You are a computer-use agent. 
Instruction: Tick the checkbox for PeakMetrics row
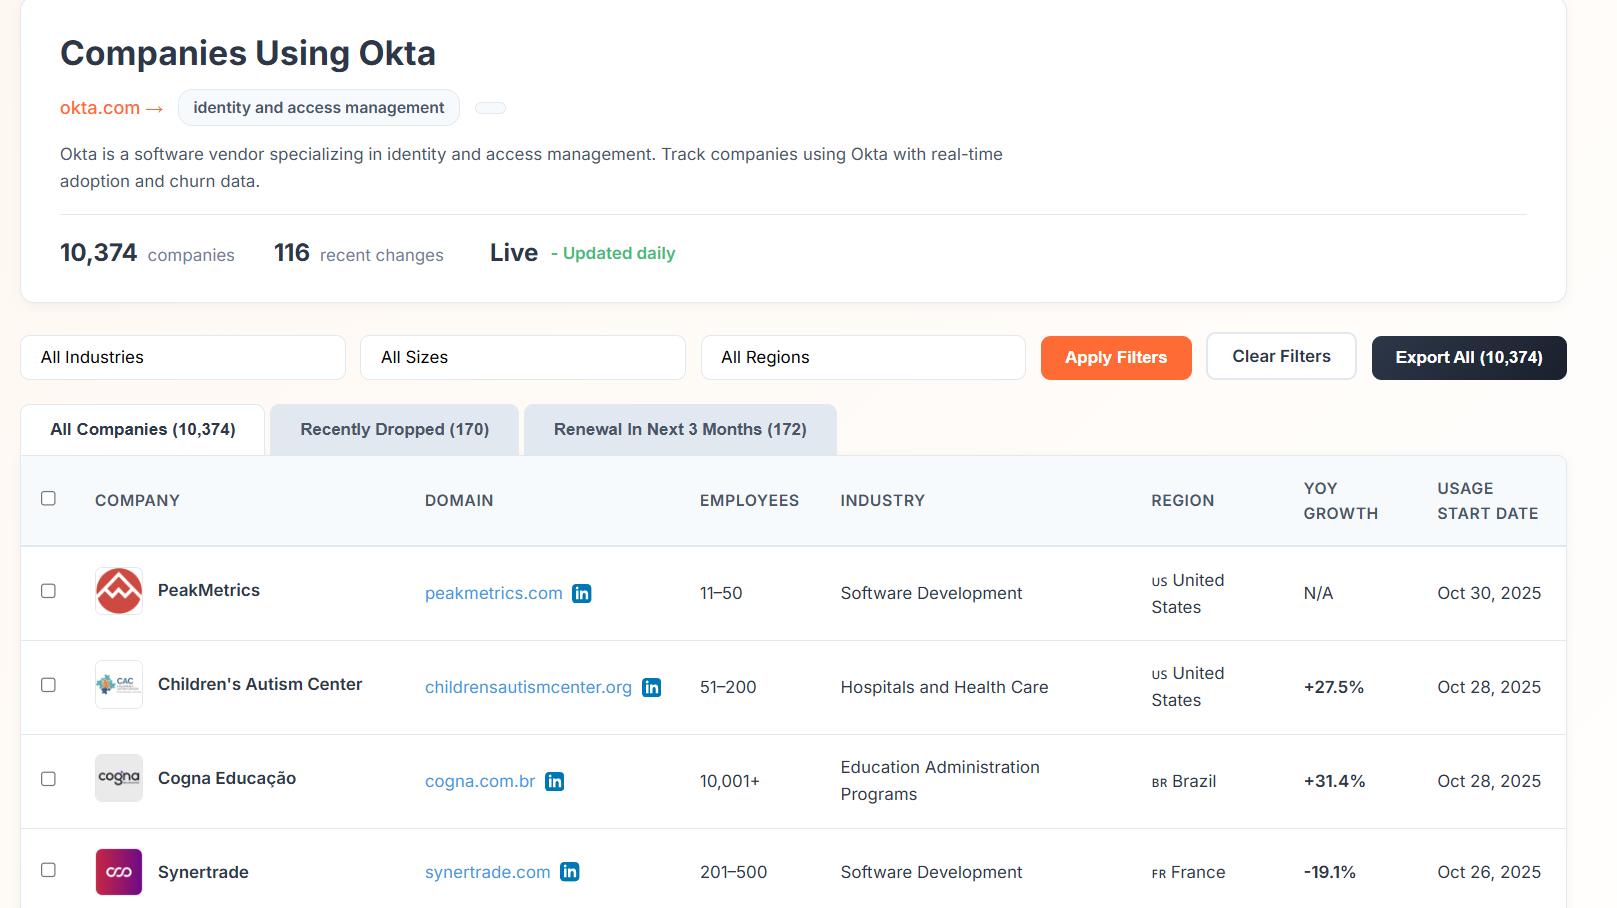coord(48,591)
